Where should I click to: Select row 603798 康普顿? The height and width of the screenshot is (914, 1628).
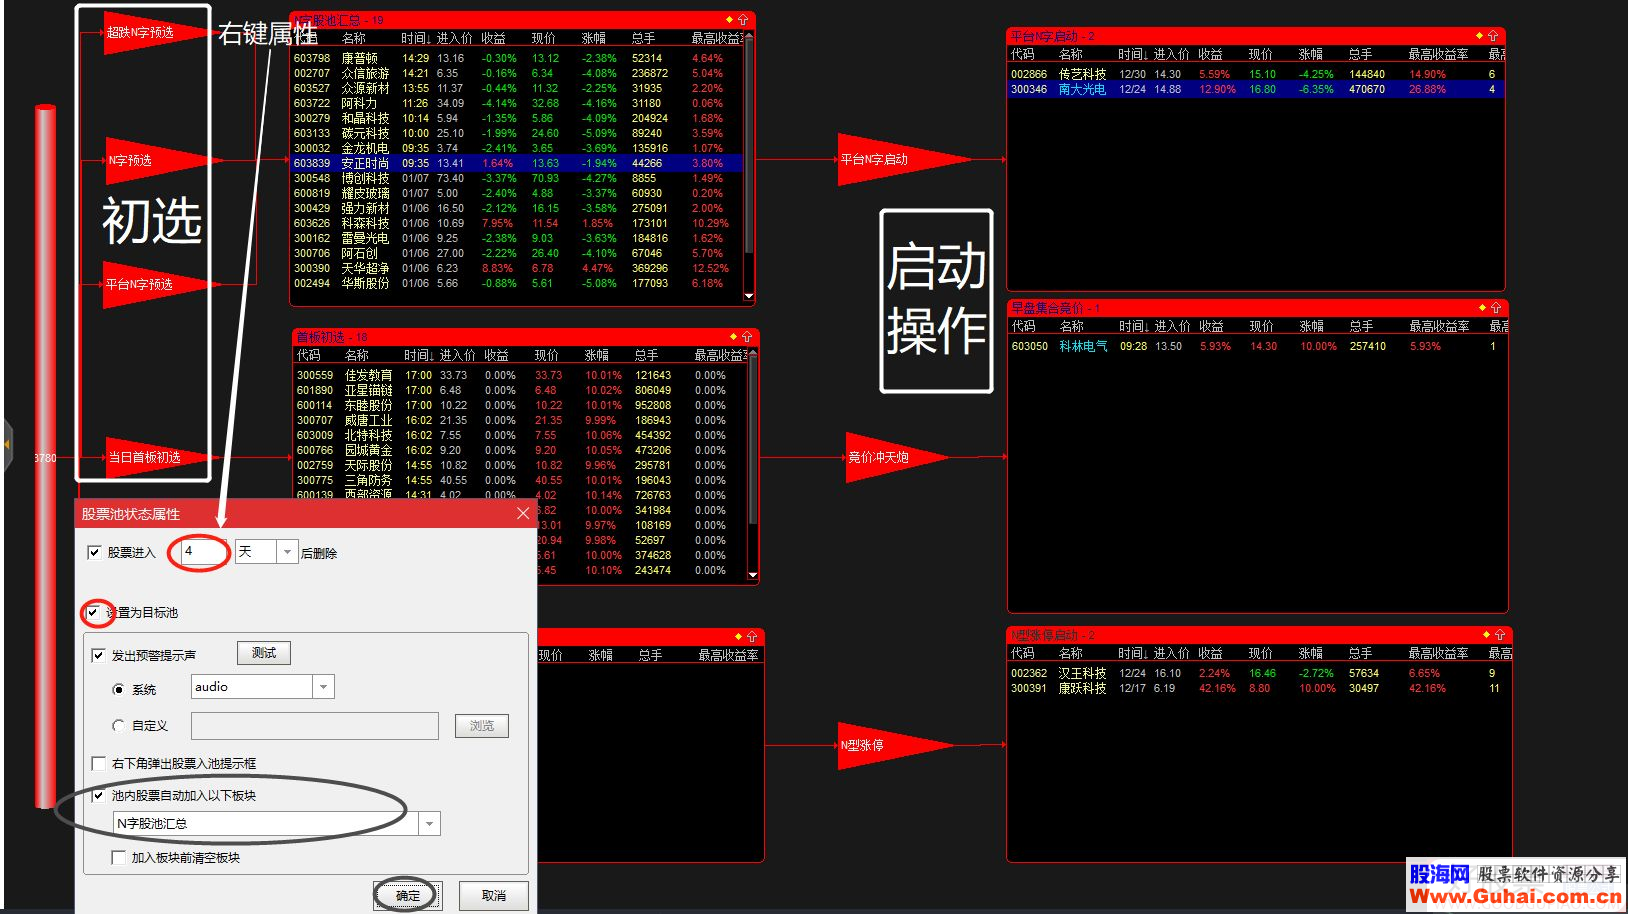[x=516, y=58]
